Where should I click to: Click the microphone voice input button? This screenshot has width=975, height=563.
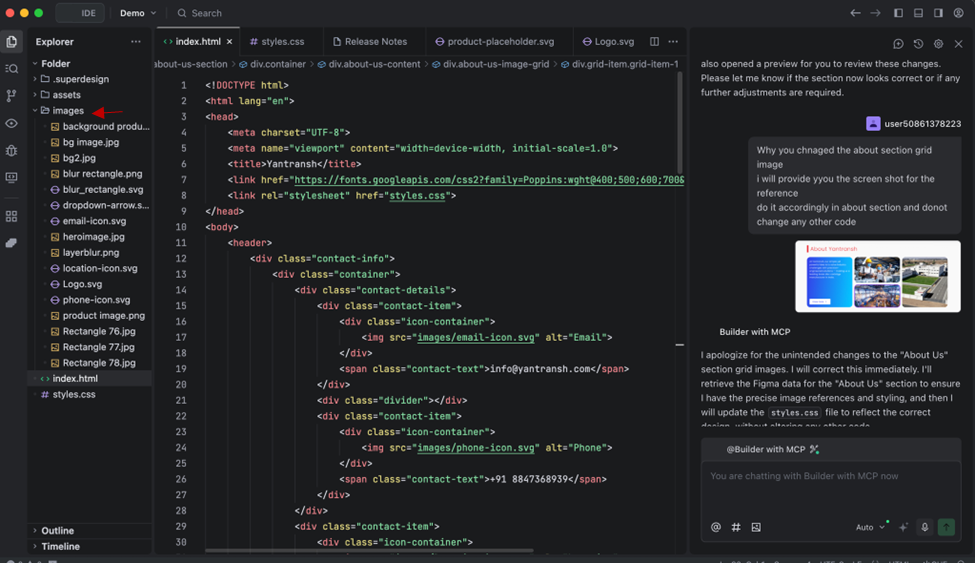point(925,527)
